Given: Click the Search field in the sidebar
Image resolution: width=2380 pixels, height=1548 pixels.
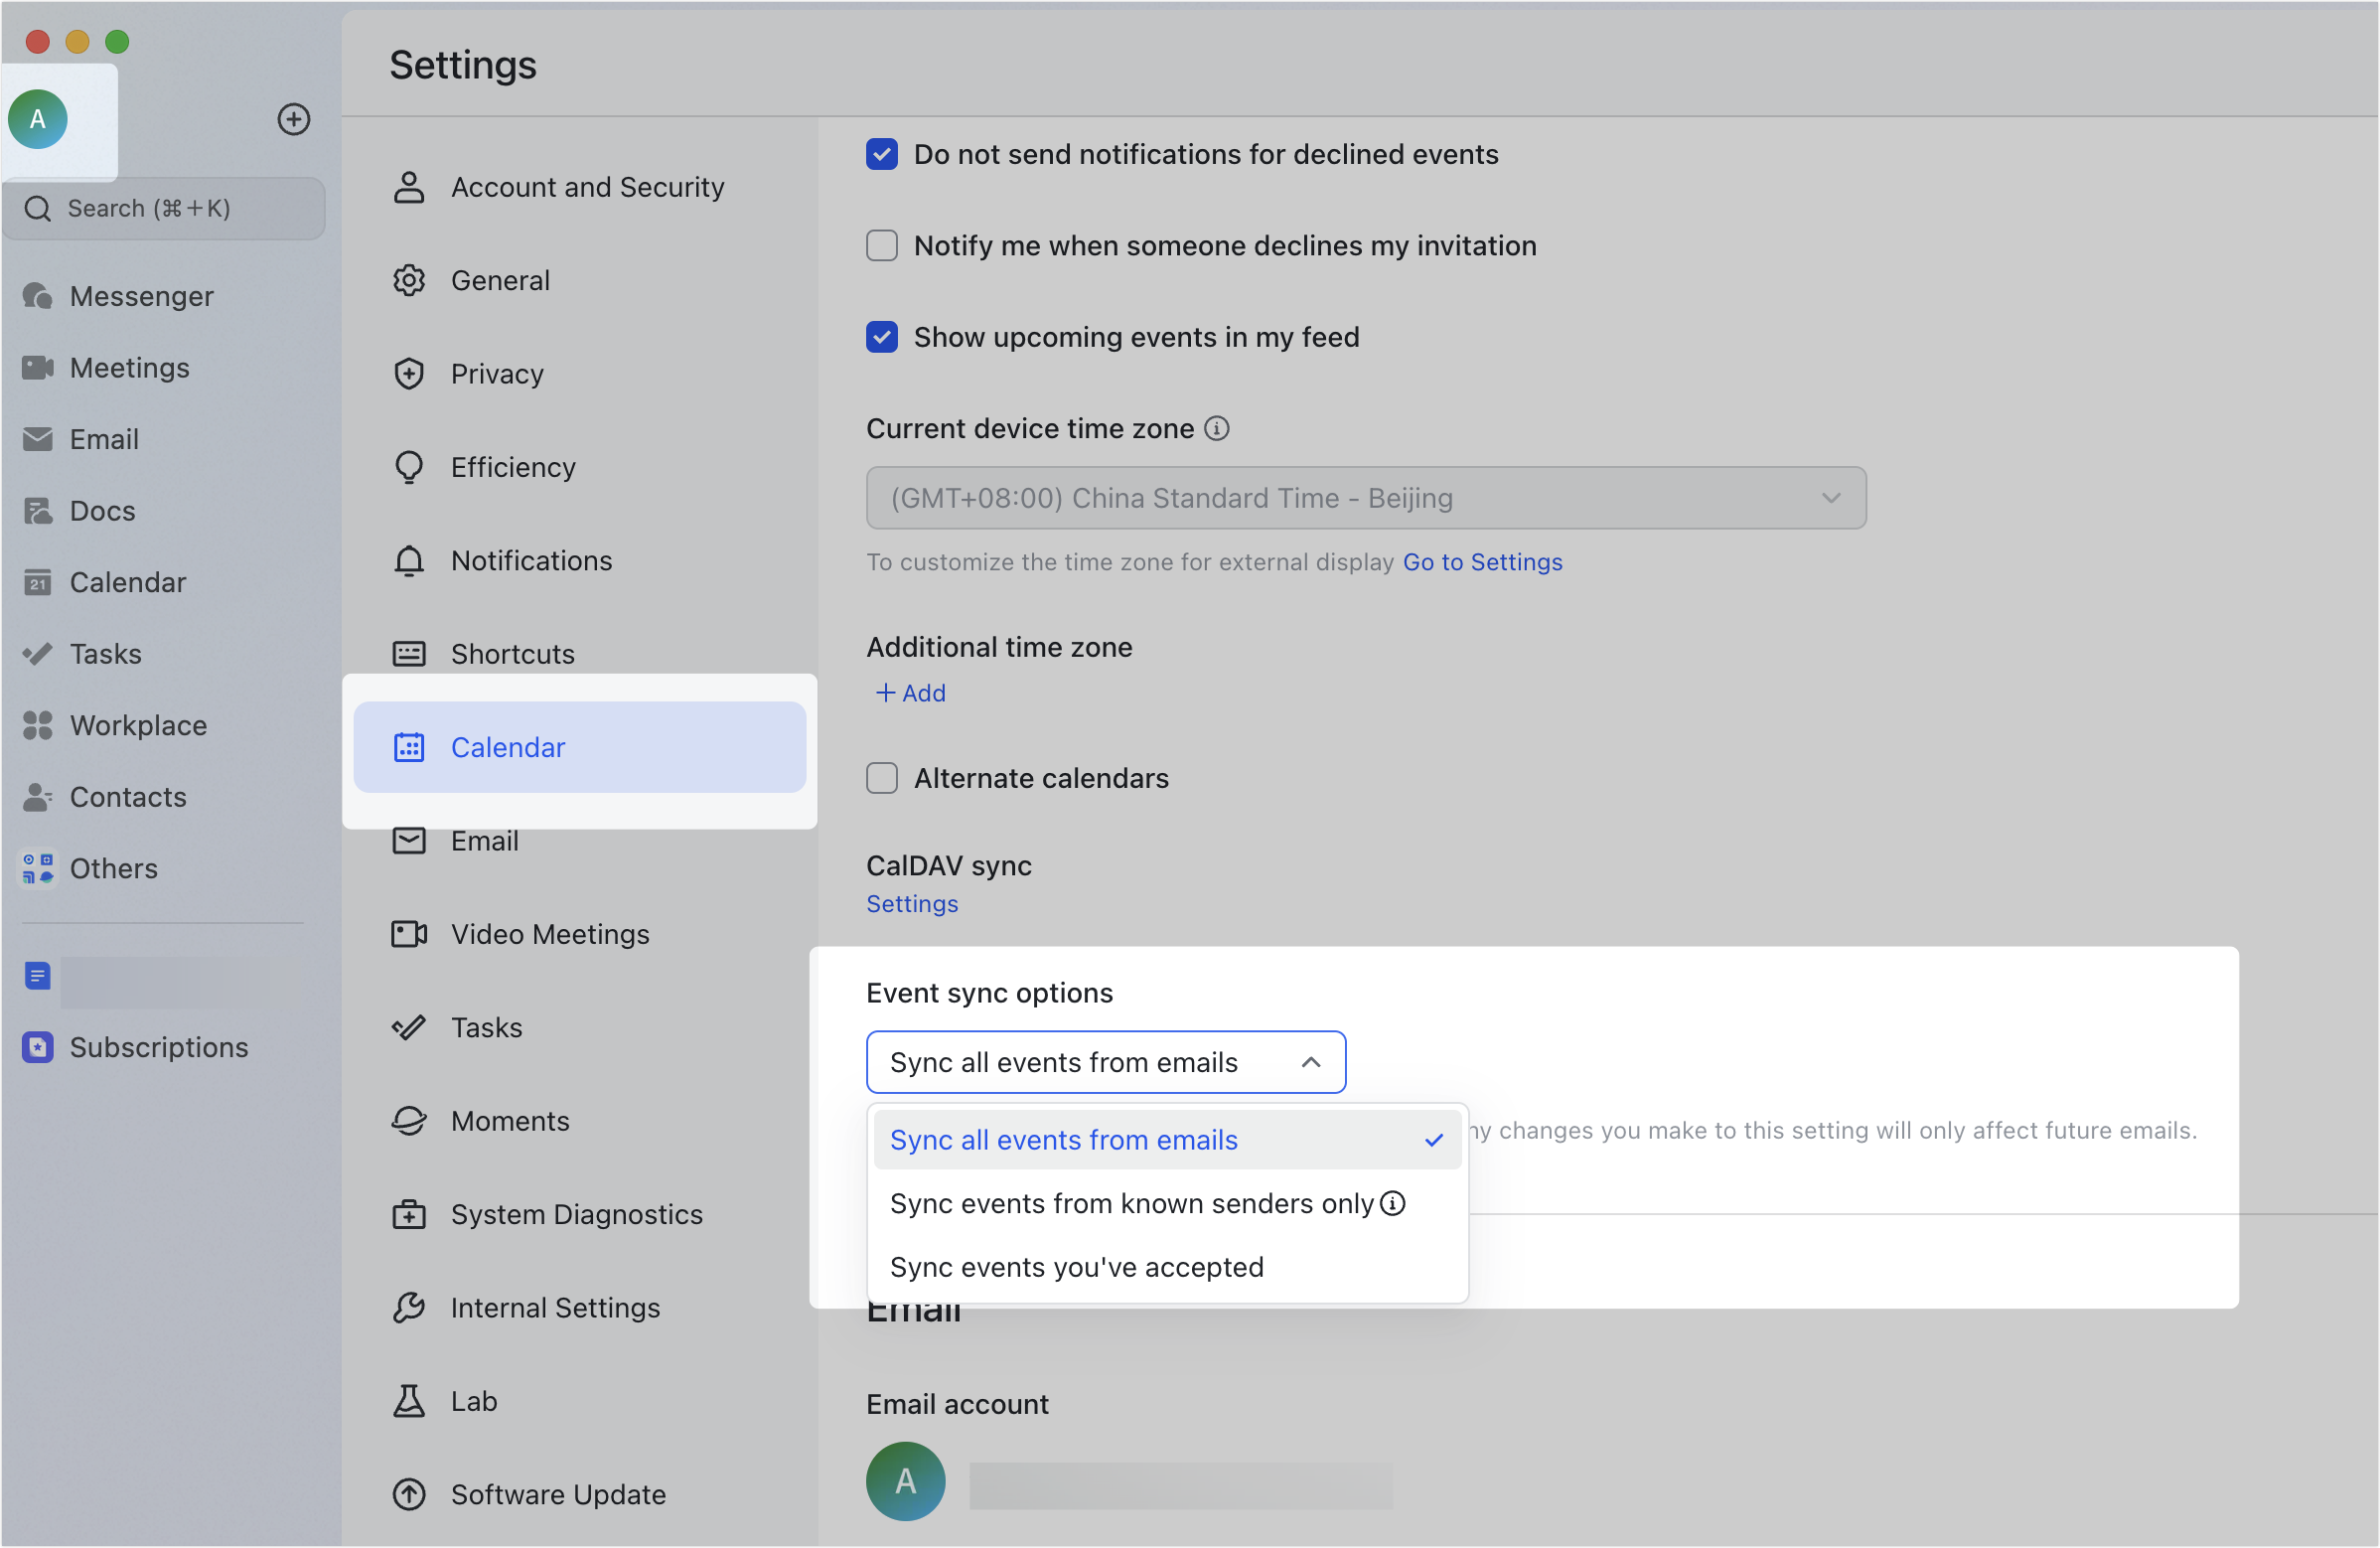Looking at the screenshot, I should 163,208.
